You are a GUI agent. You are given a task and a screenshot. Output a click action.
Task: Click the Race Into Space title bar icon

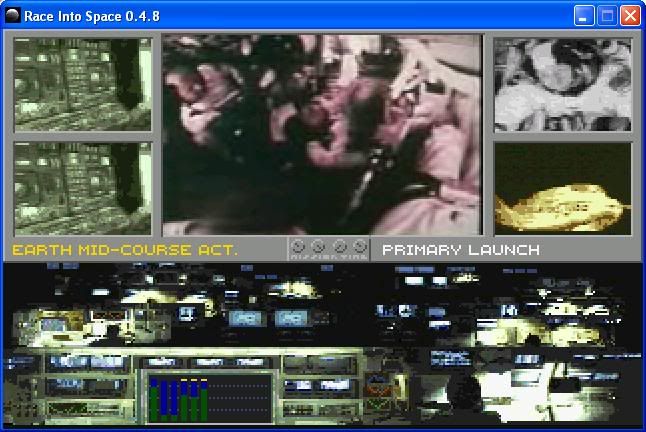pos(13,16)
